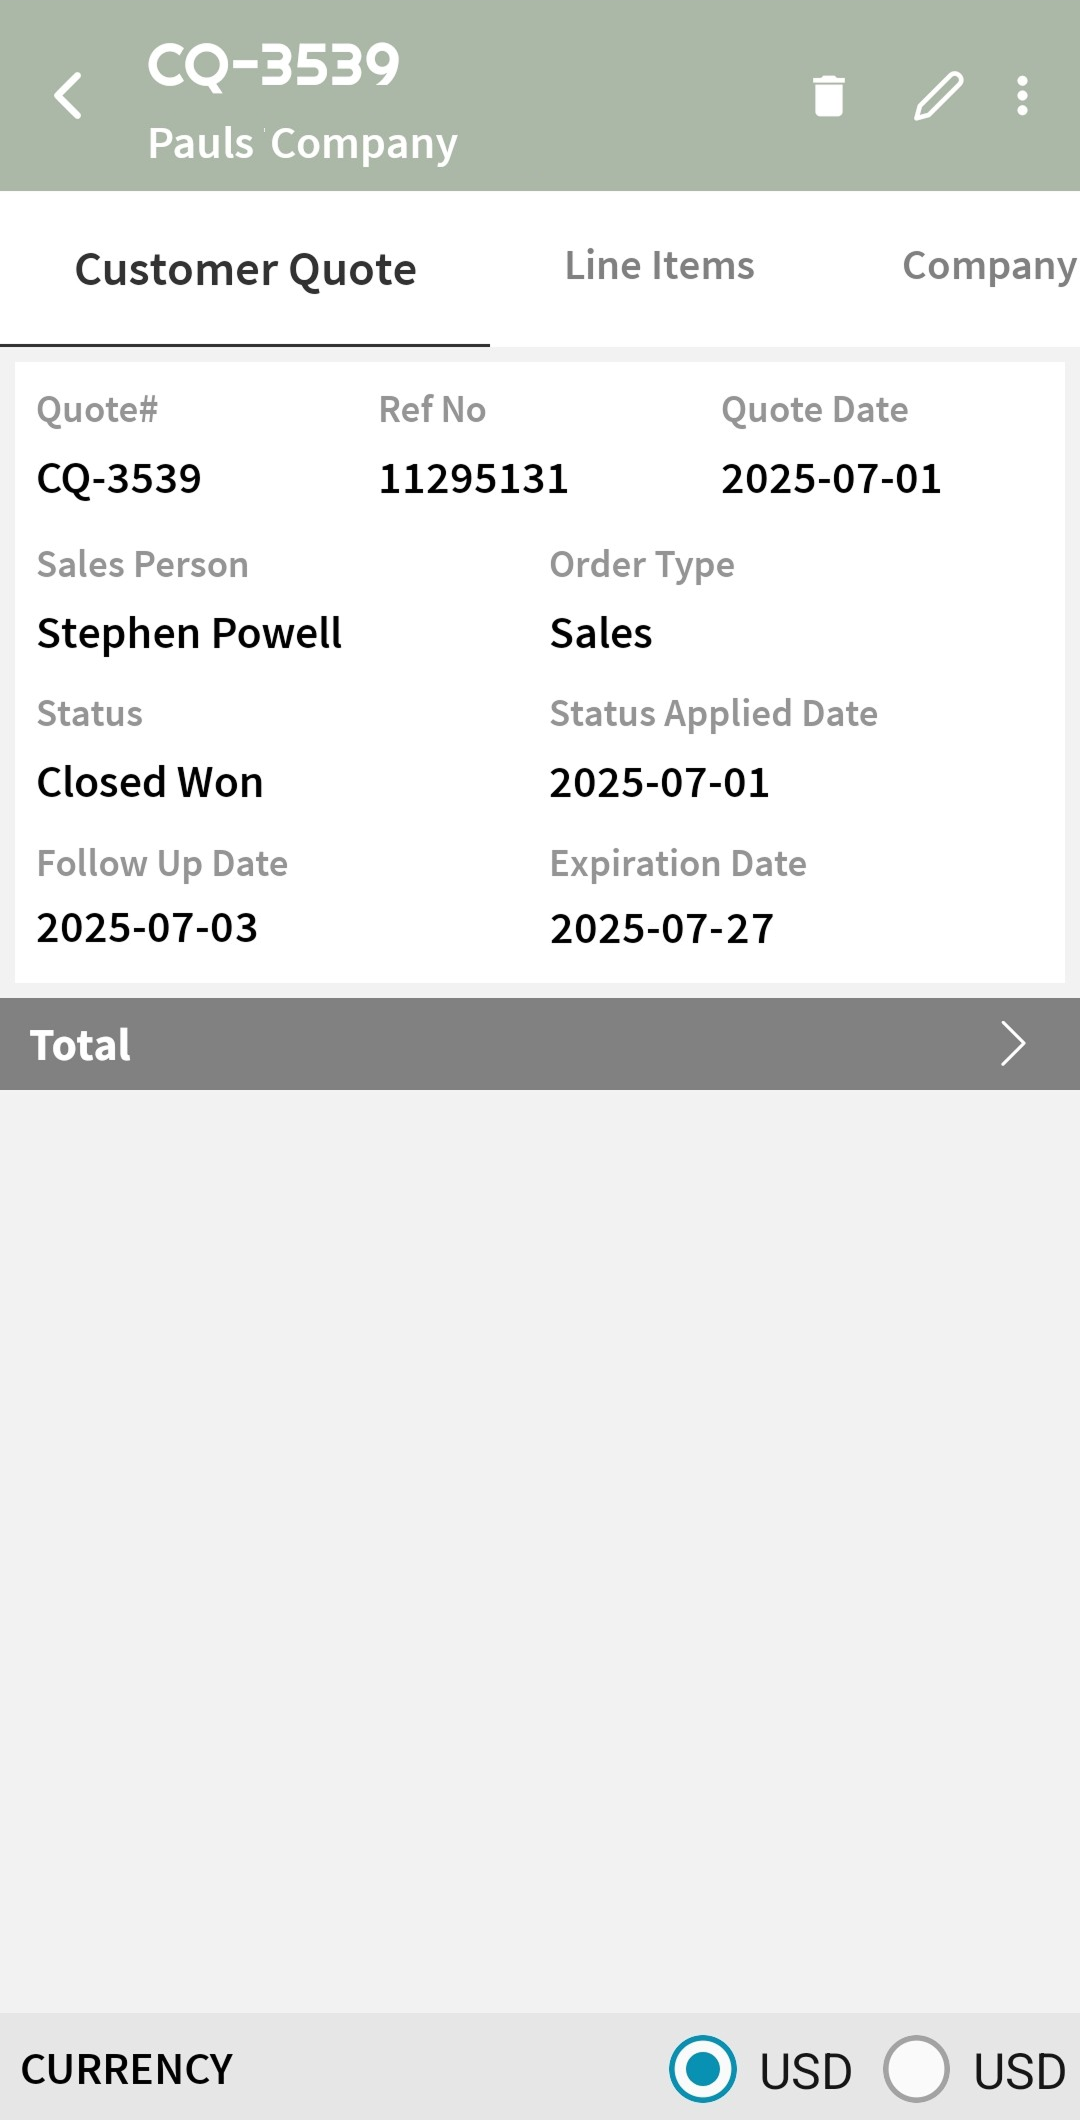The image size is (1080, 2120).
Task: Tap the Status Applied Date value
Action: coord(659,783)
